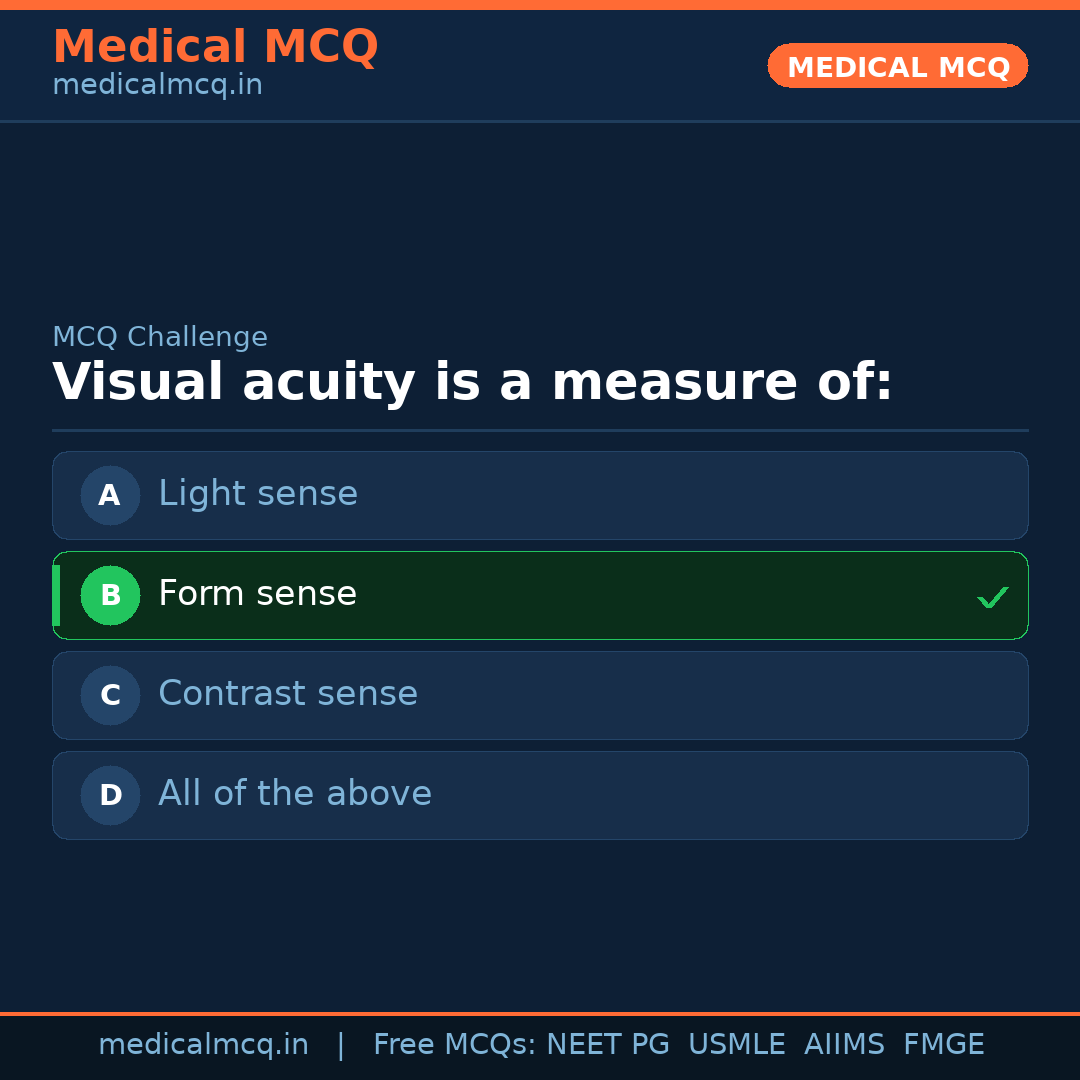Screen dimensions: 1080x1080
Task: Select the Light sense answer
Action: click(258, 494)
